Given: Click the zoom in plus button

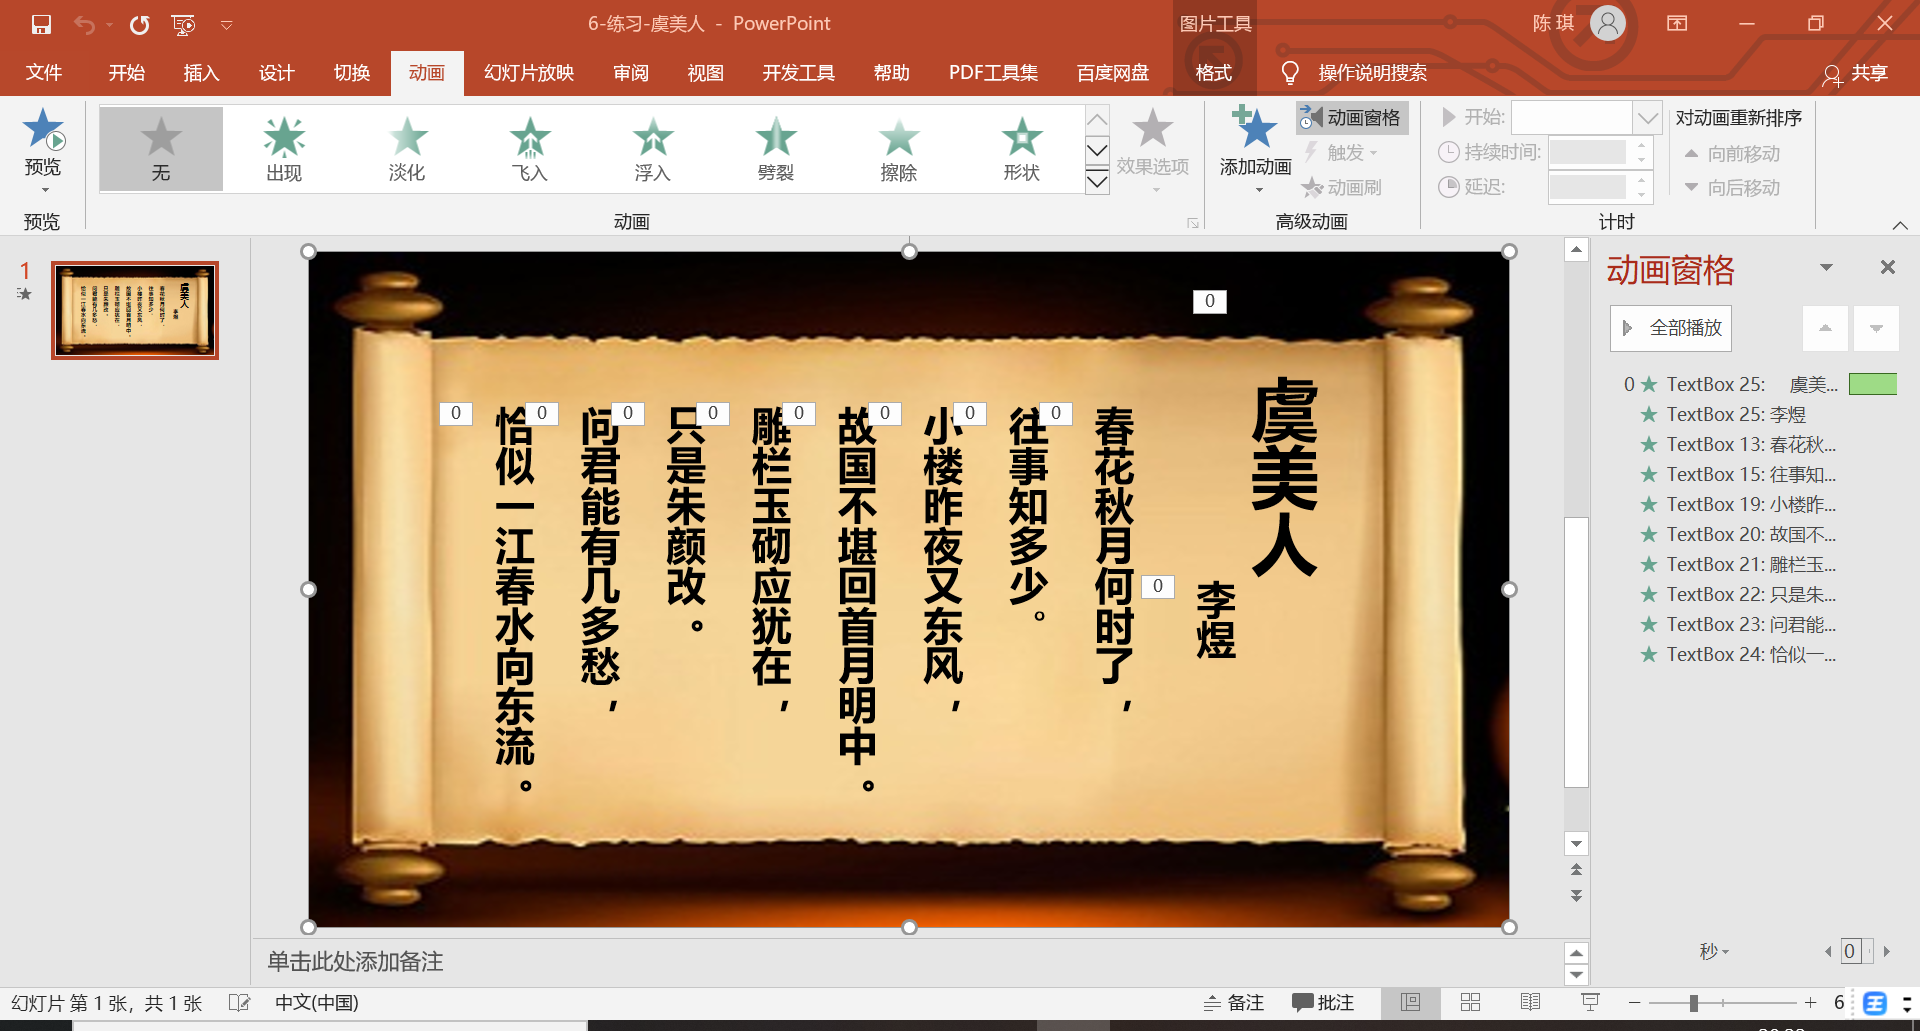Looking at the screenshot, I should click(1810, 1003).
